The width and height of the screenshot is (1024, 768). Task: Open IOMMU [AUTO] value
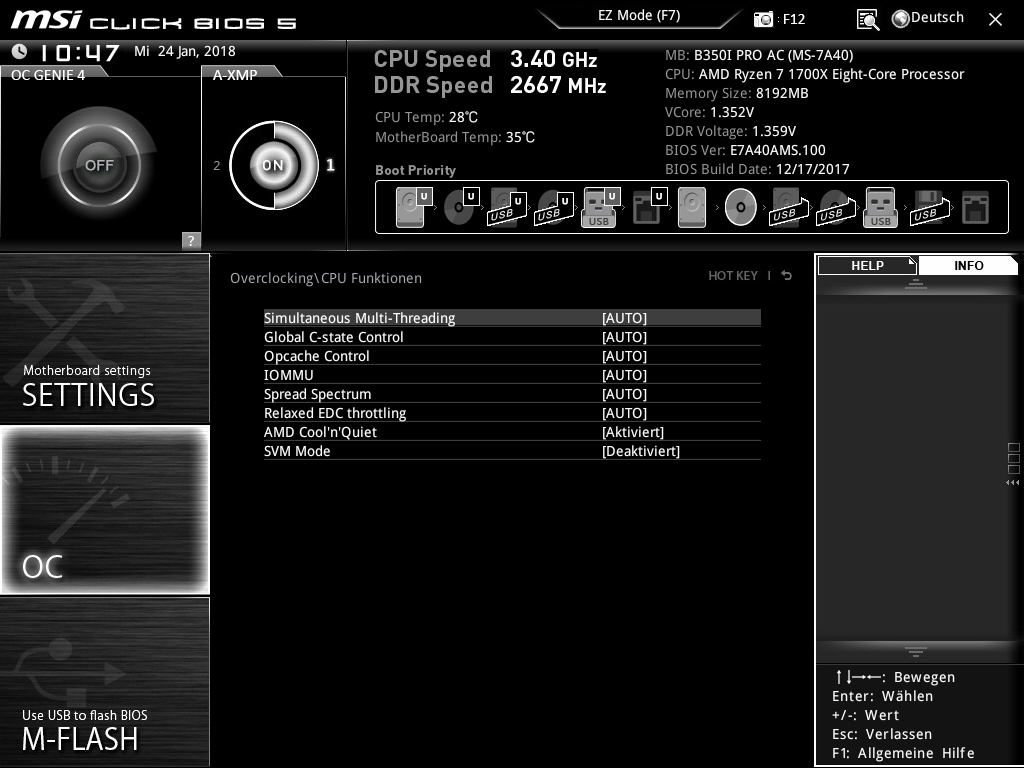click(x=624, y=375)
